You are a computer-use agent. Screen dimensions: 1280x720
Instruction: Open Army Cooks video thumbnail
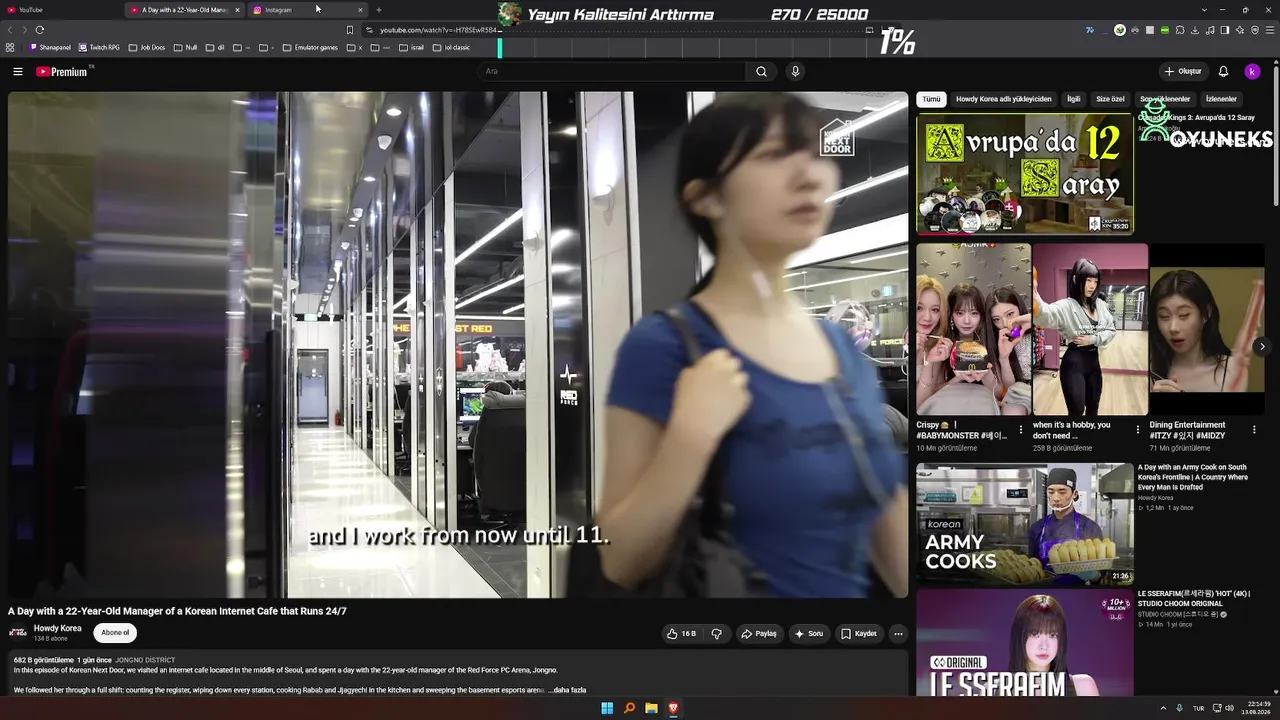coord(1025,523)
